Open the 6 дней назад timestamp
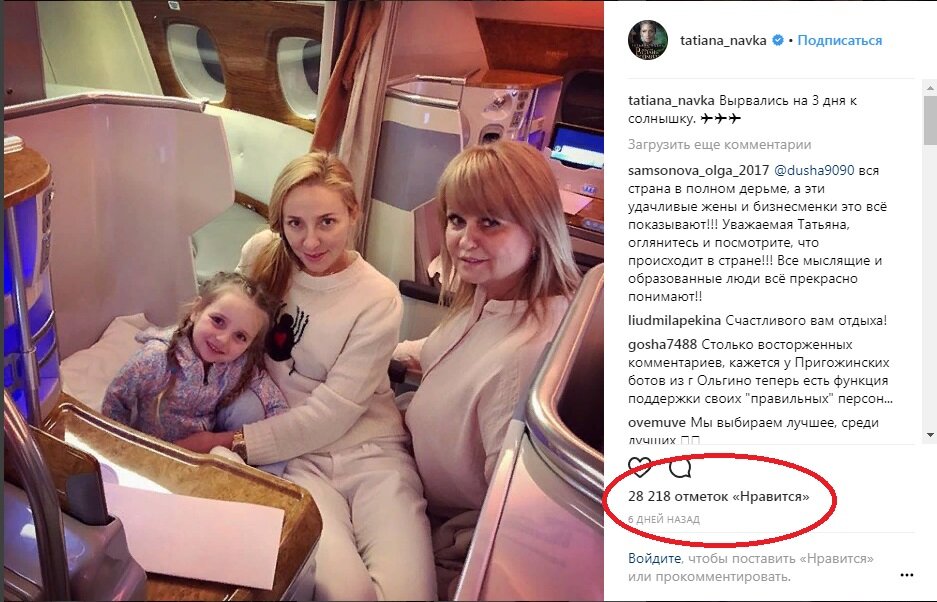937x602 pixels. [664, 520]
